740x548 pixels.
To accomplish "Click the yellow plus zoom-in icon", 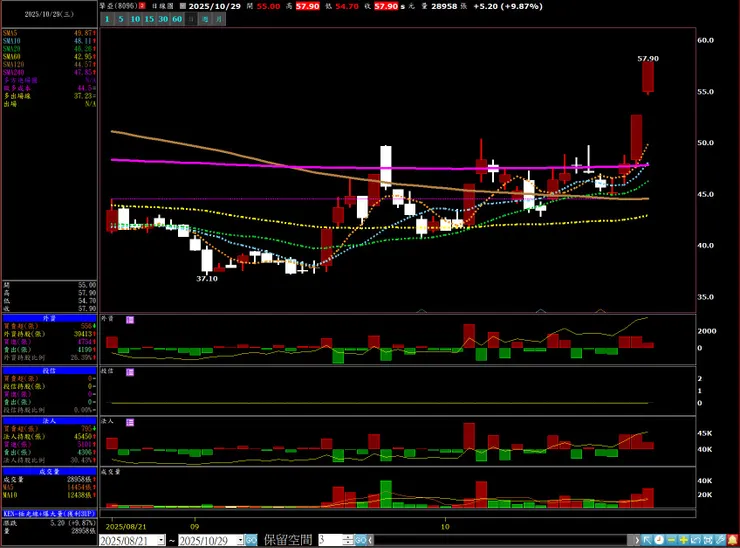I will coord(683,540).
